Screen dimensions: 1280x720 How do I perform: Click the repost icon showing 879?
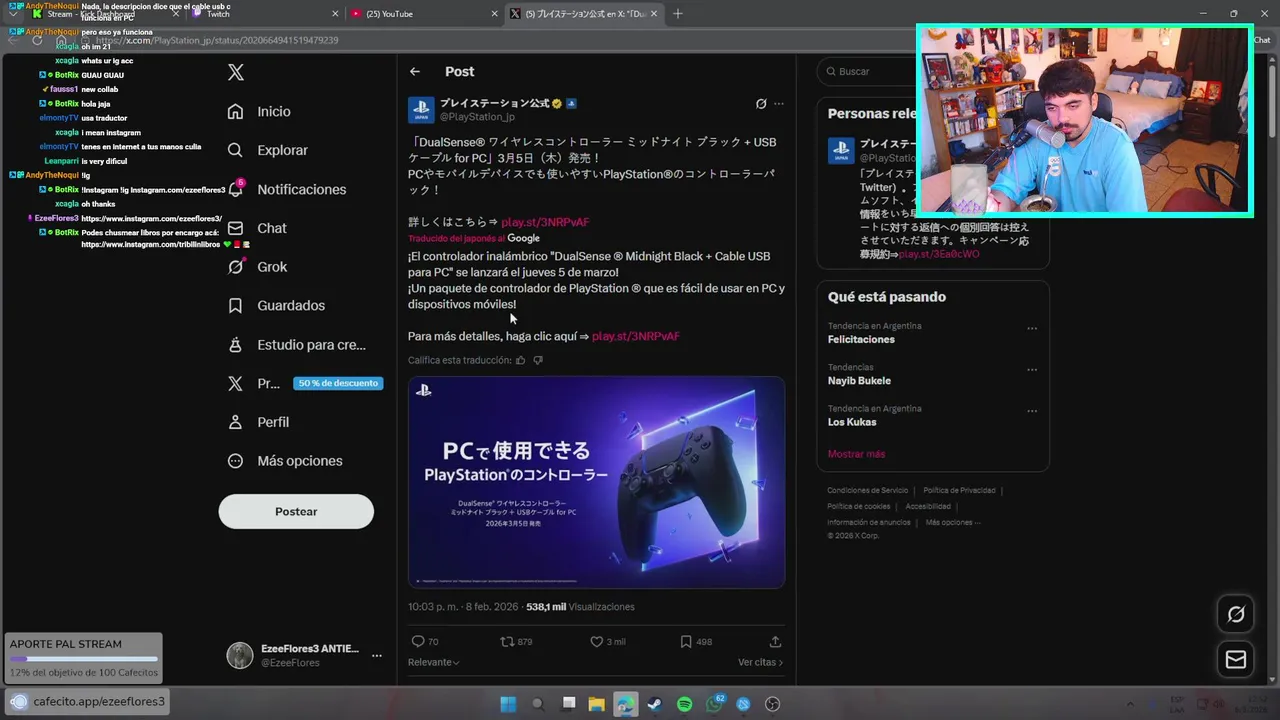pyautogui.click(x=507, y=641)
